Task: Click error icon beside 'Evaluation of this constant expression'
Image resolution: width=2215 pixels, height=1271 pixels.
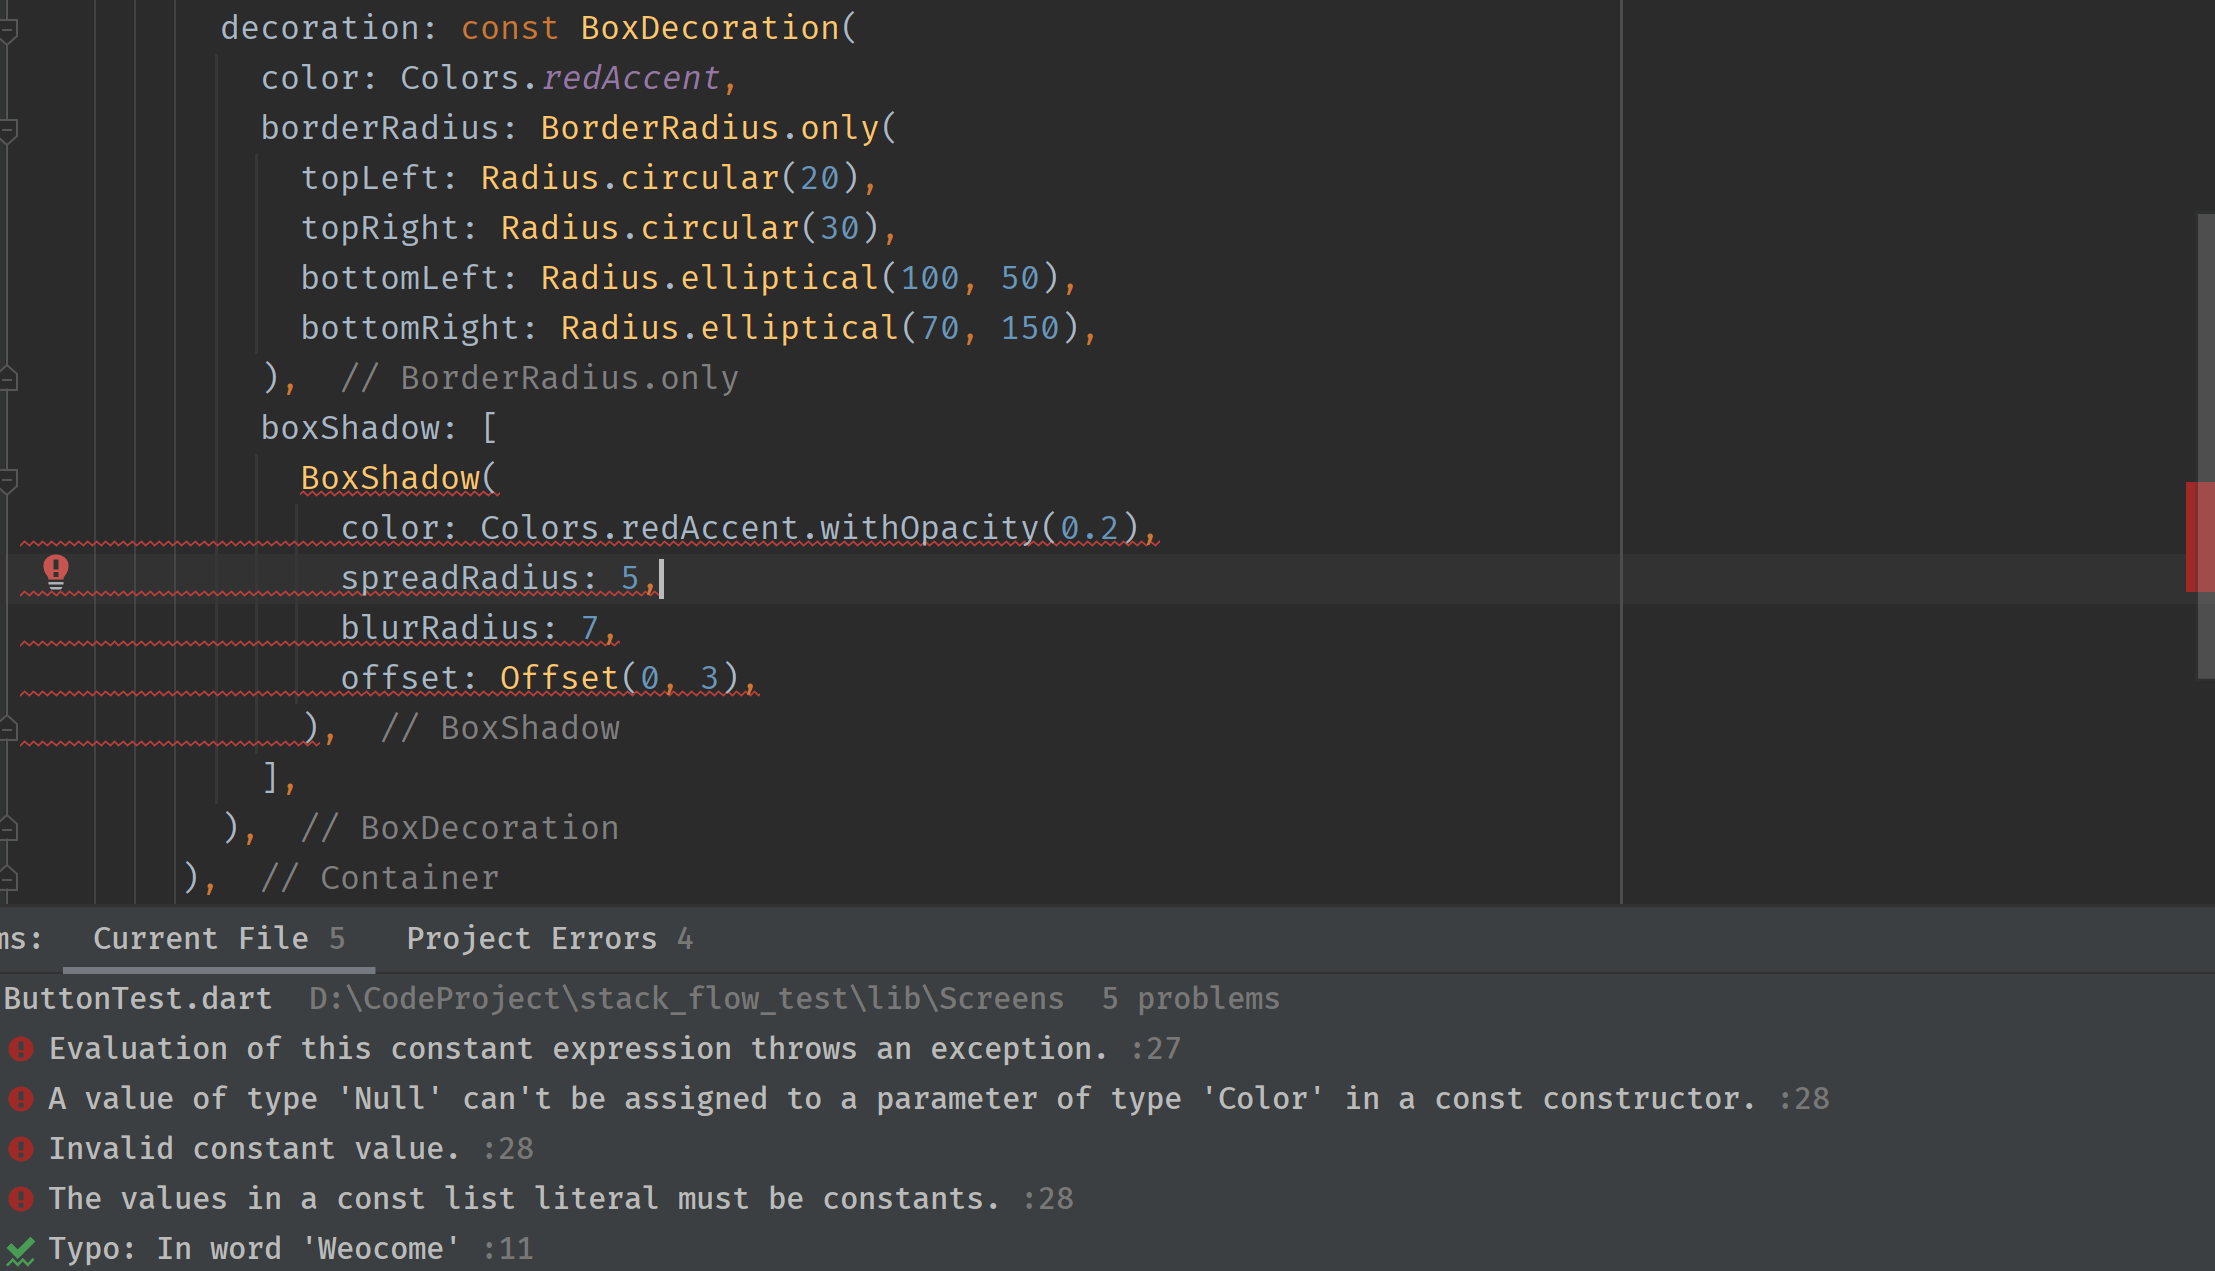Action: pyautogui.click(x=21, y=1049)
